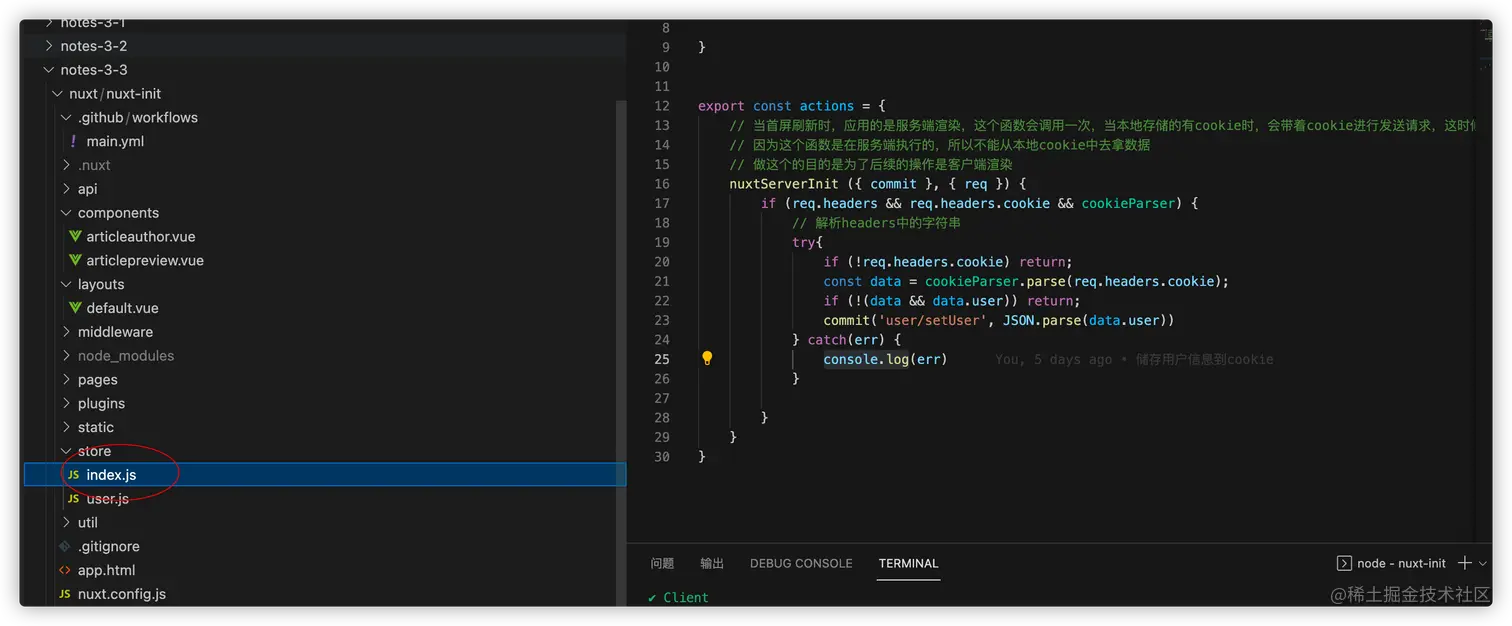Collapse the store folder
Screen dimensions: 1512x626
66,451
